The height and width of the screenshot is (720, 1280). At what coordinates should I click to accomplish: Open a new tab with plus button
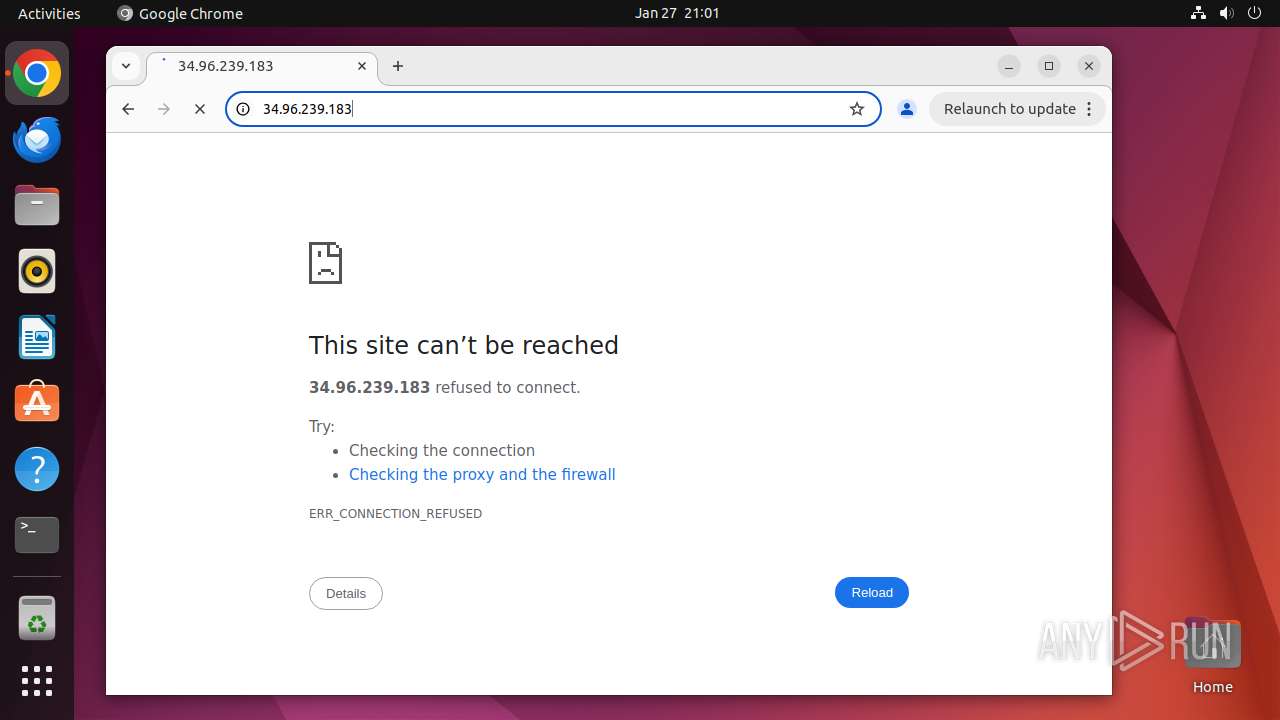tap(398, 66)
